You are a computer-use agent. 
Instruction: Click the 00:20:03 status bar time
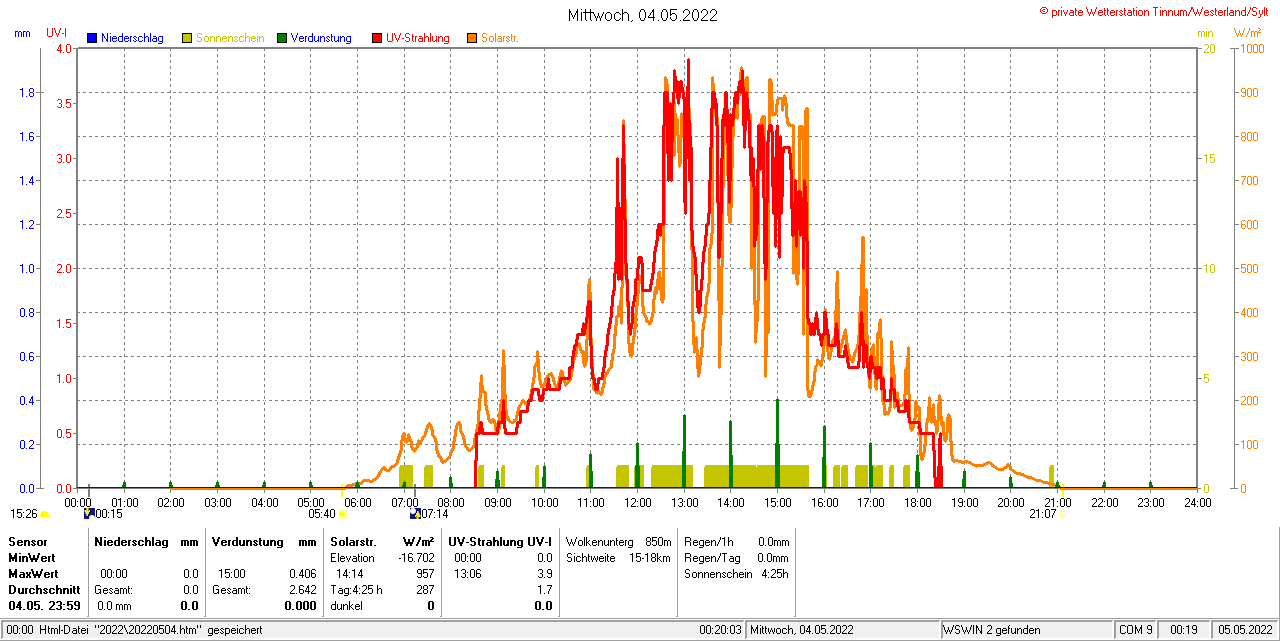point(720,630)
